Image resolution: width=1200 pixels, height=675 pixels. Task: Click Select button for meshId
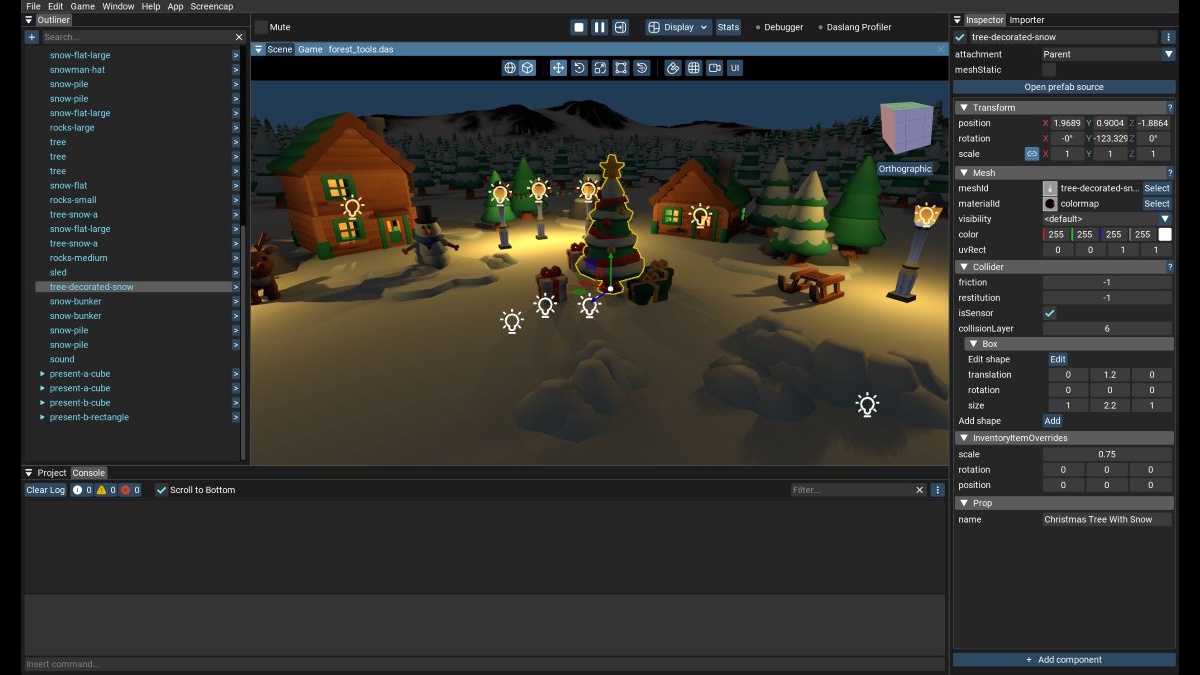click(x=1157, y=188)
